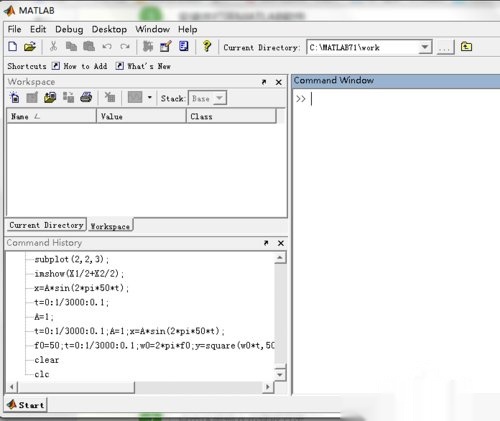Open the Desktop menu

pos(109,29)
